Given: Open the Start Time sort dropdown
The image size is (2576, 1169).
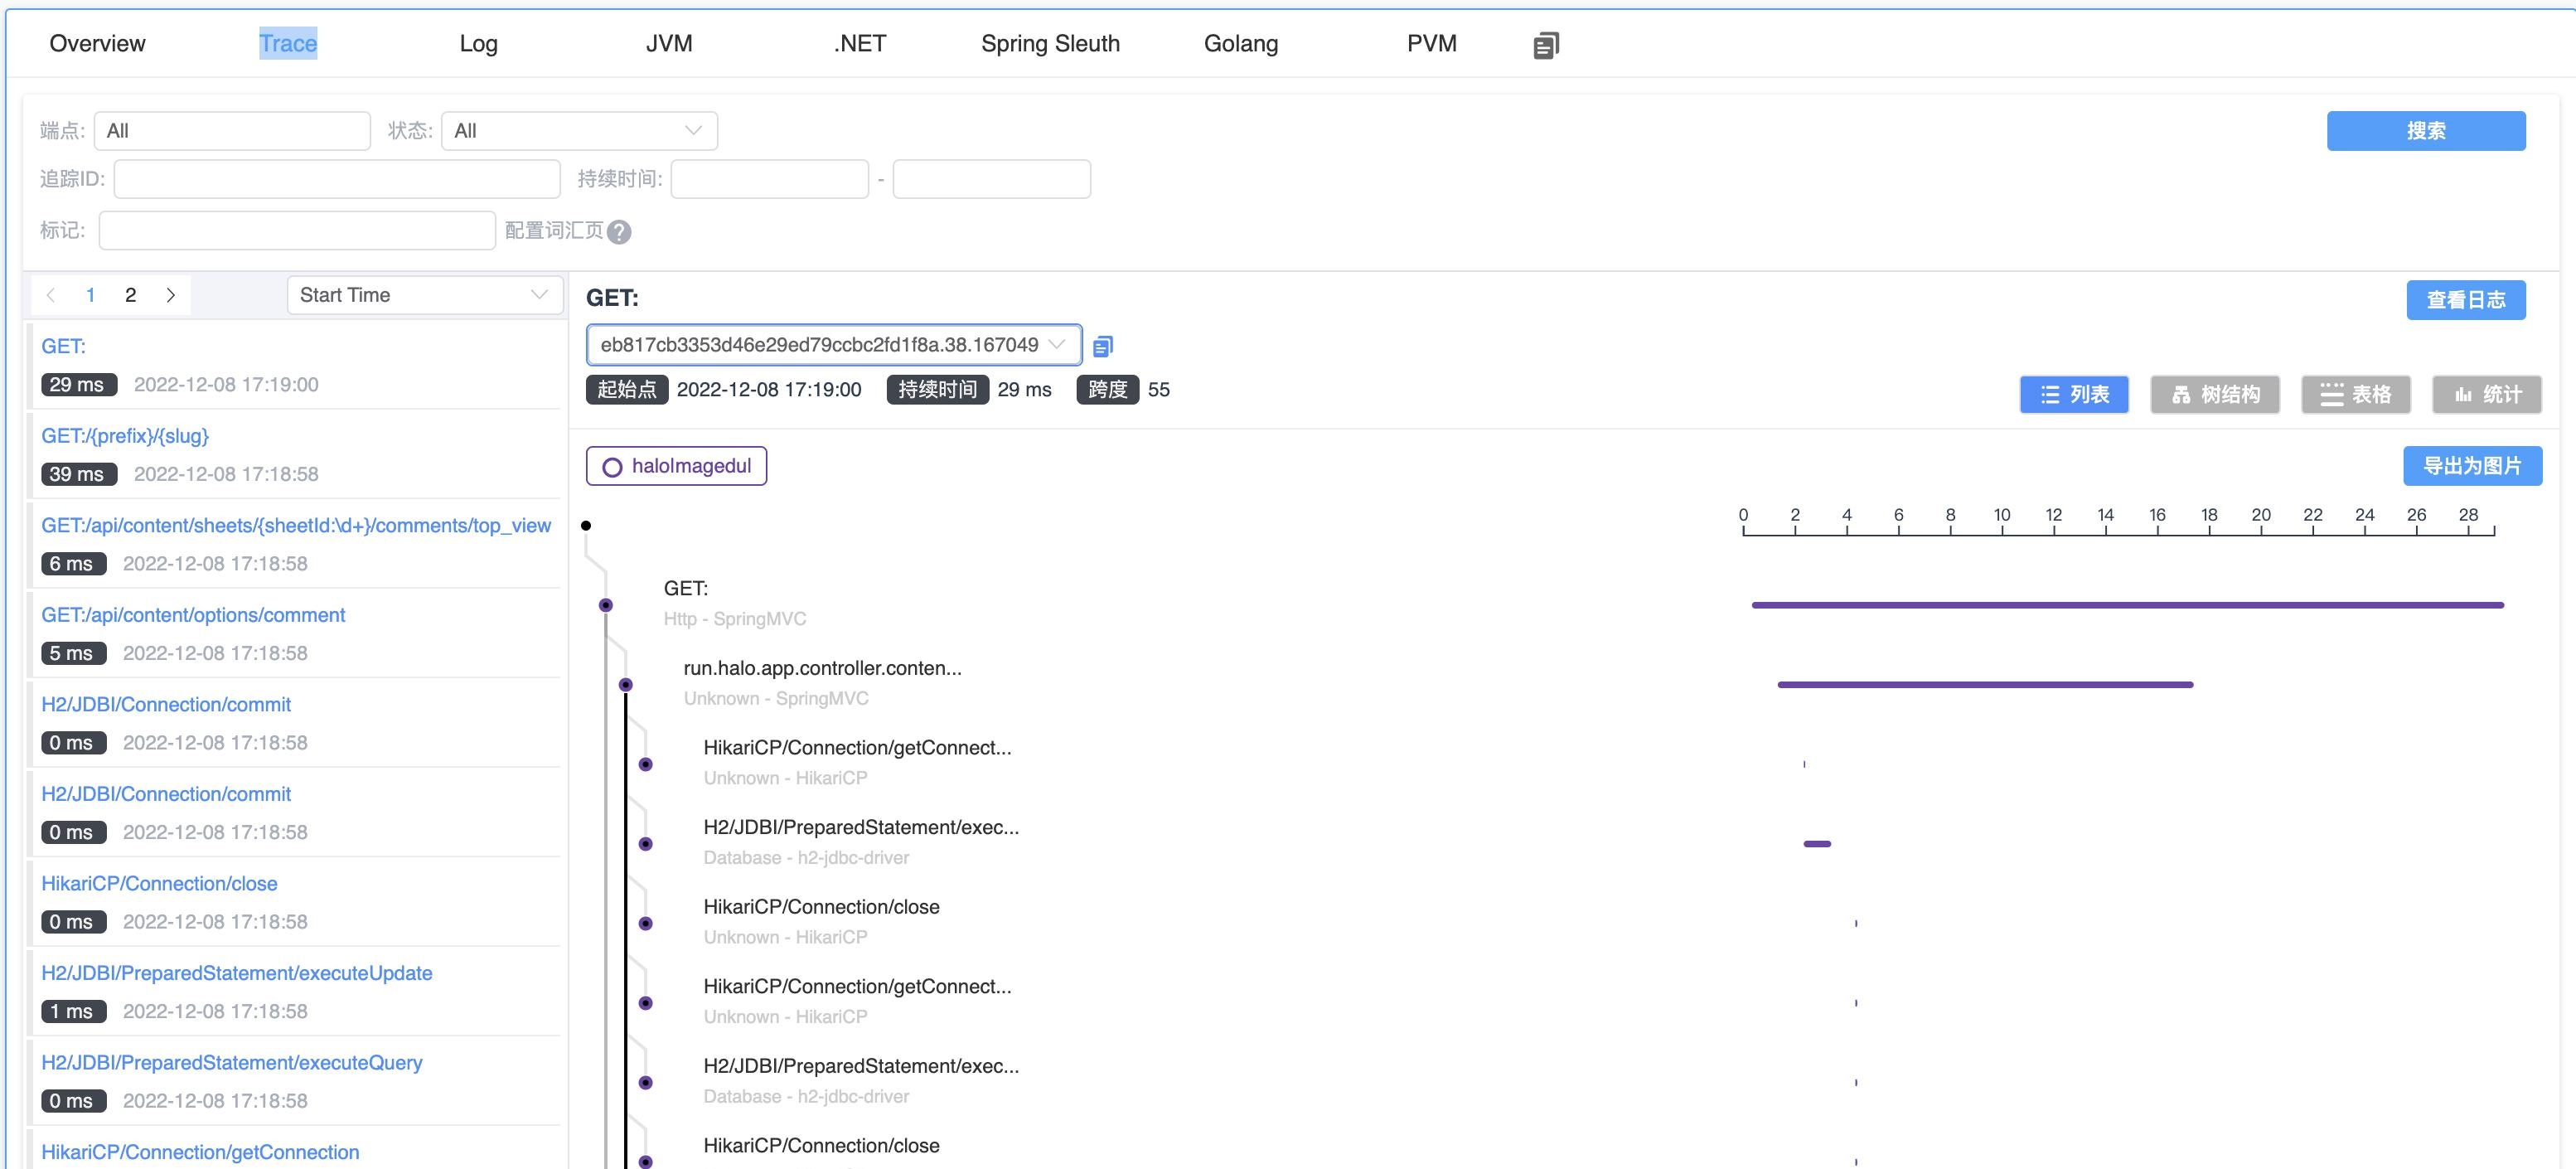Looking at the screenshot, I should tap(424, 295).
